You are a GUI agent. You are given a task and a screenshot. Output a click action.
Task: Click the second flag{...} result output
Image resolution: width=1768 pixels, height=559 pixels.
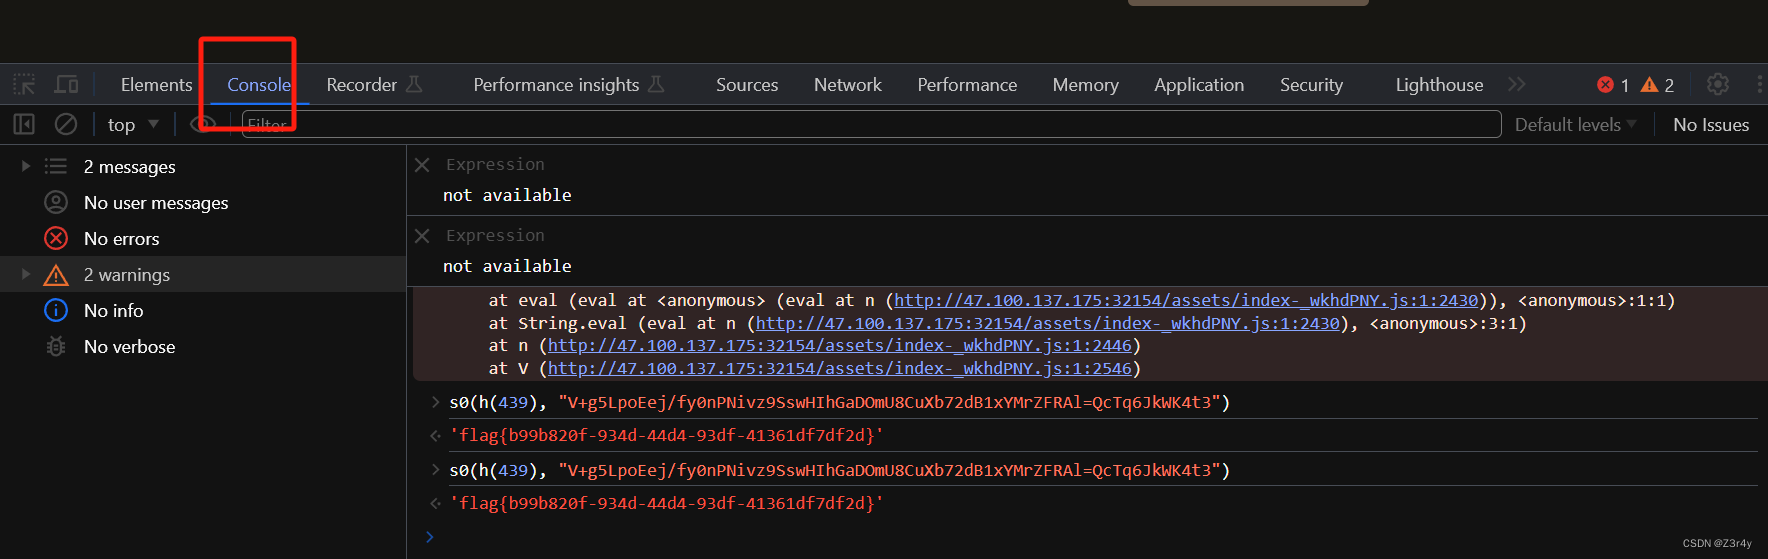[x=667, y=503]
